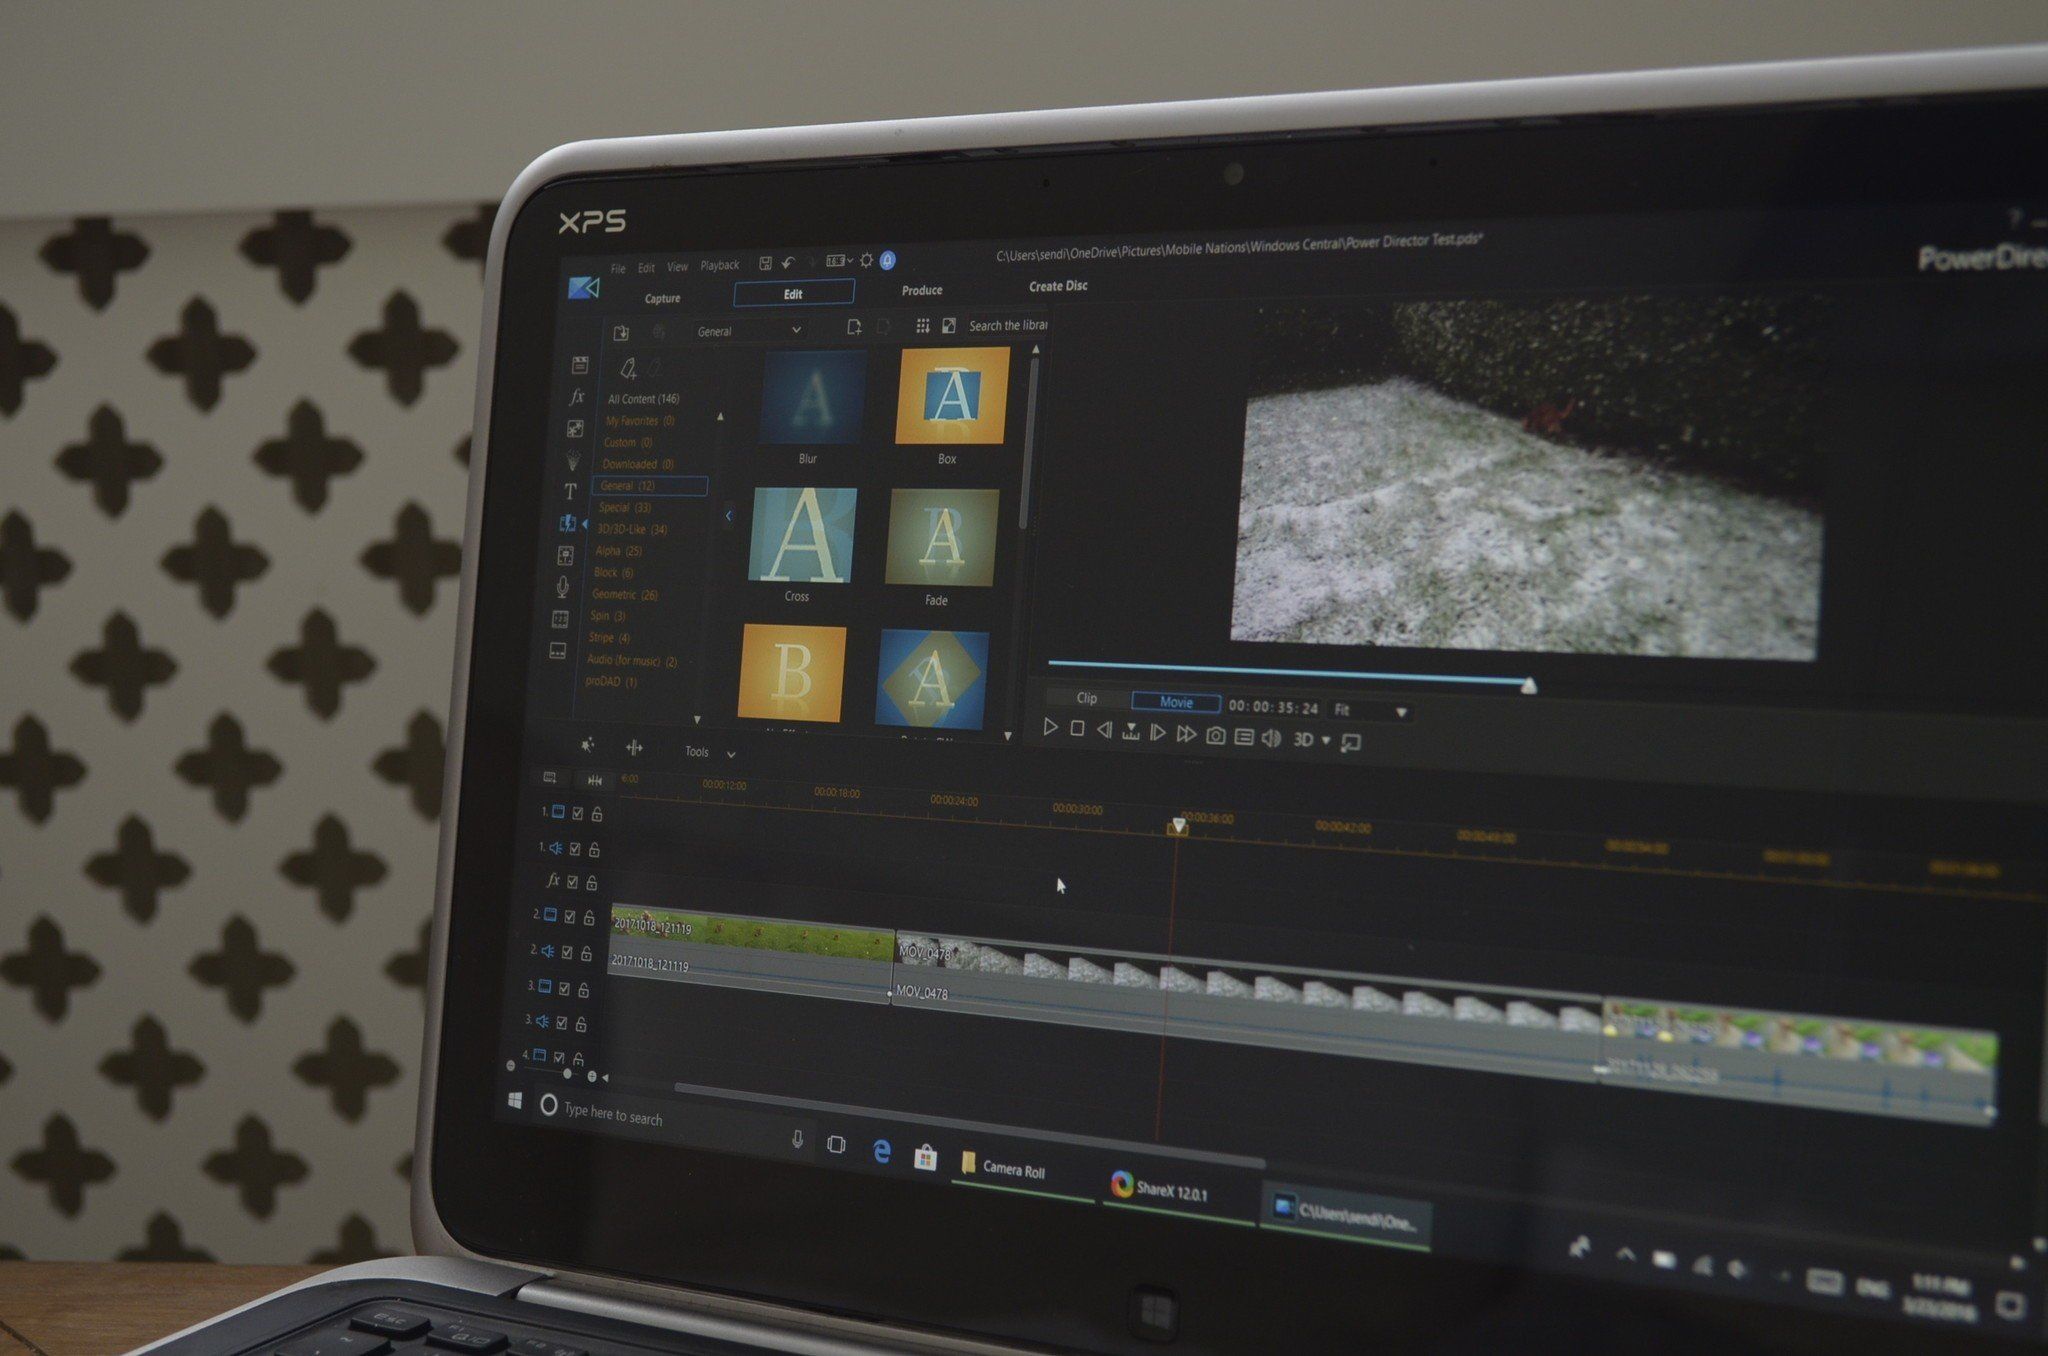Toggle the video track 3 enable checkbox
This screenshot has width=2048, height=1356.
click(564, 988)
